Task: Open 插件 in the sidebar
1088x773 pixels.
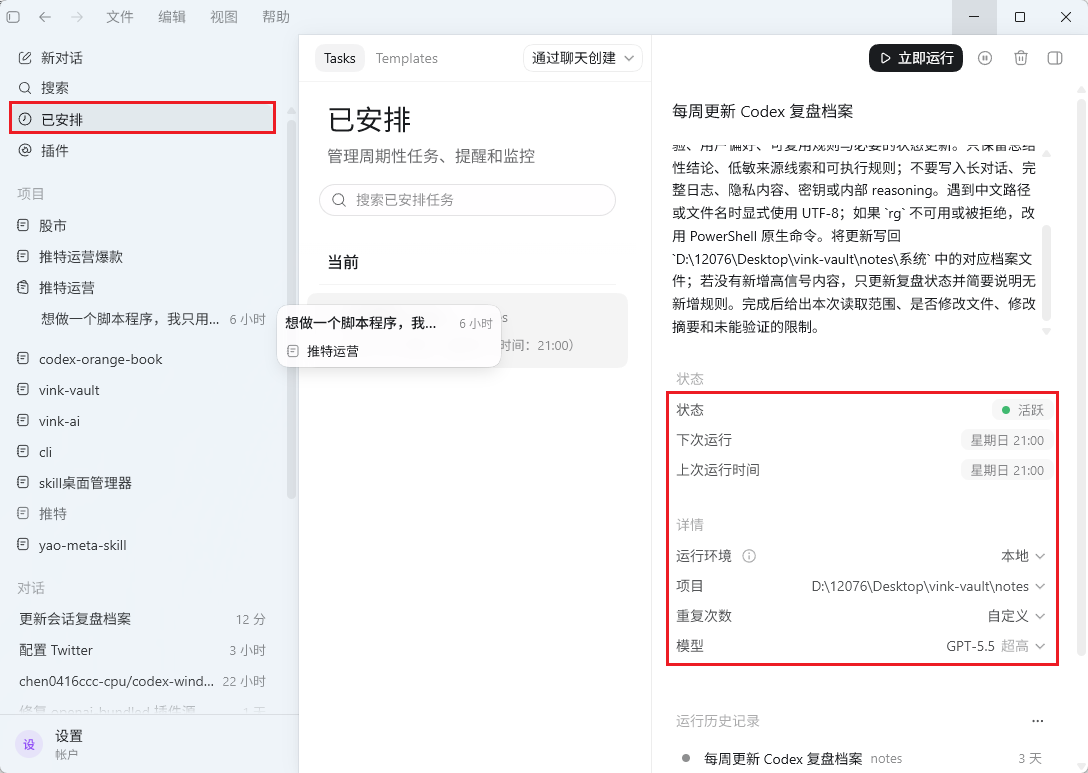Action: [142, 150]
